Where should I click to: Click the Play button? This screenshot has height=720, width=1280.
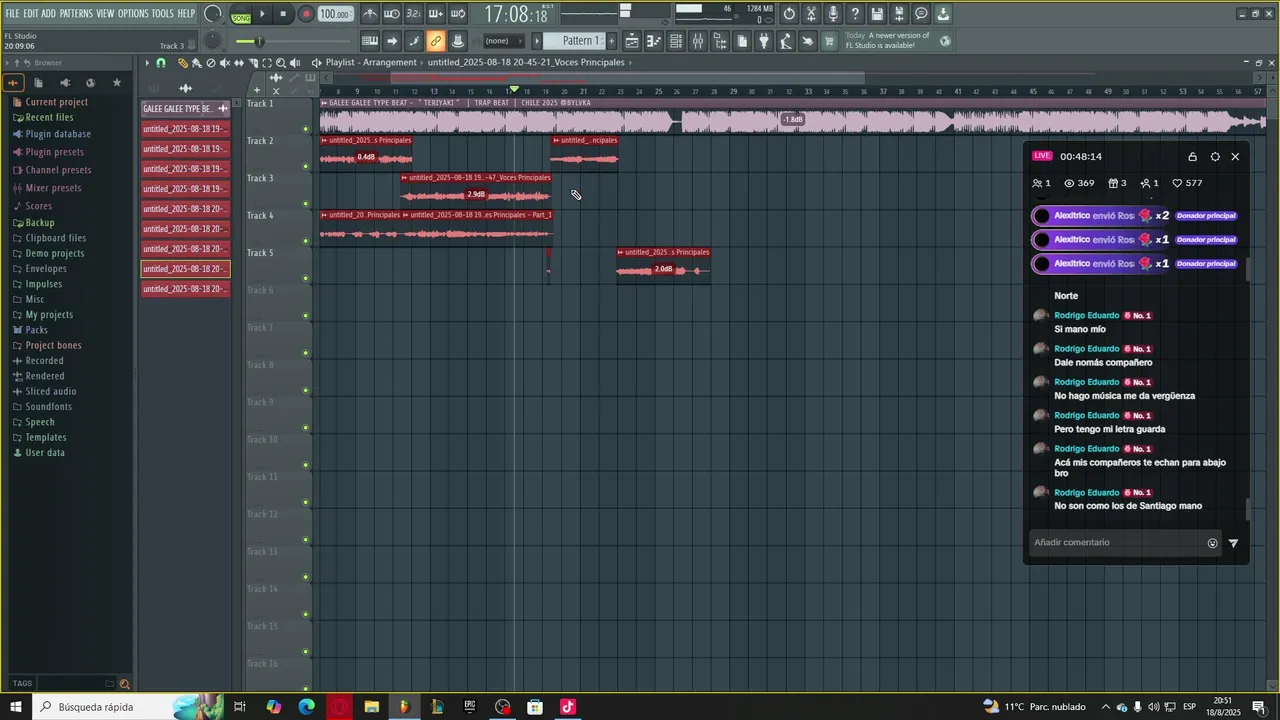[262, 14]
